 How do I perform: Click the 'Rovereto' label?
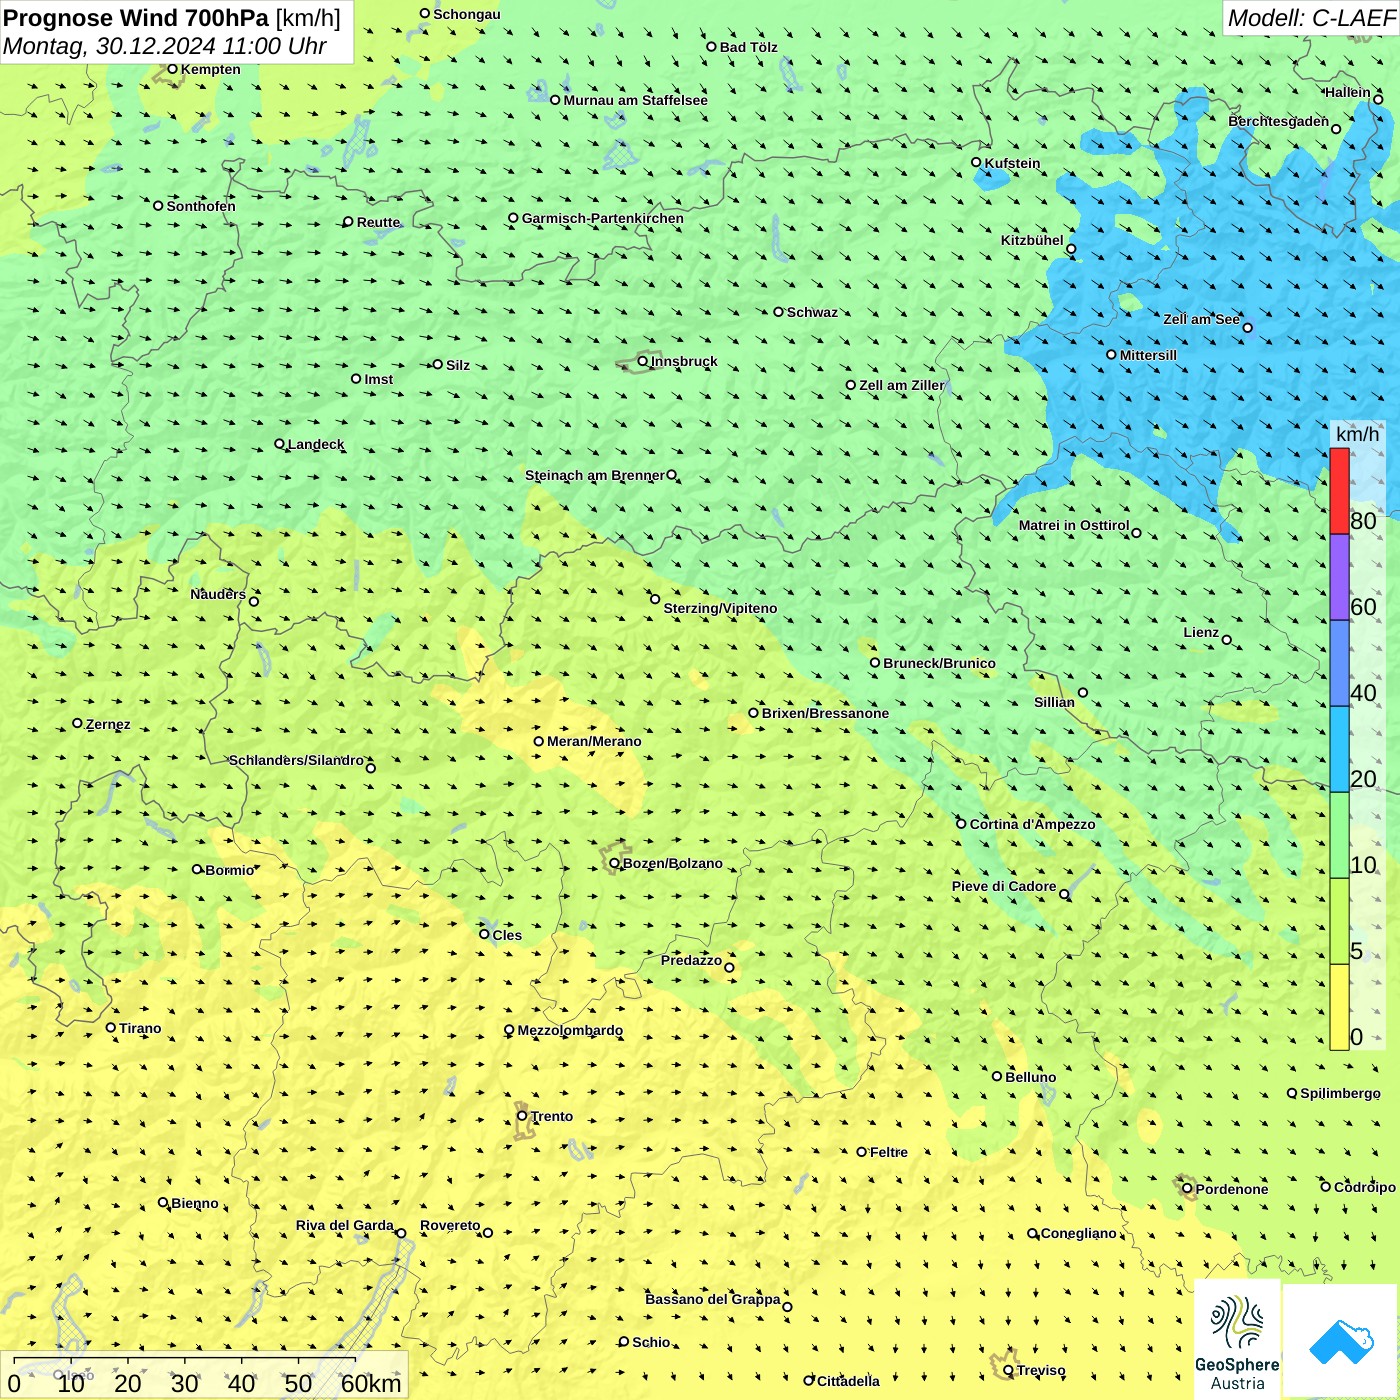(450, 1225)
